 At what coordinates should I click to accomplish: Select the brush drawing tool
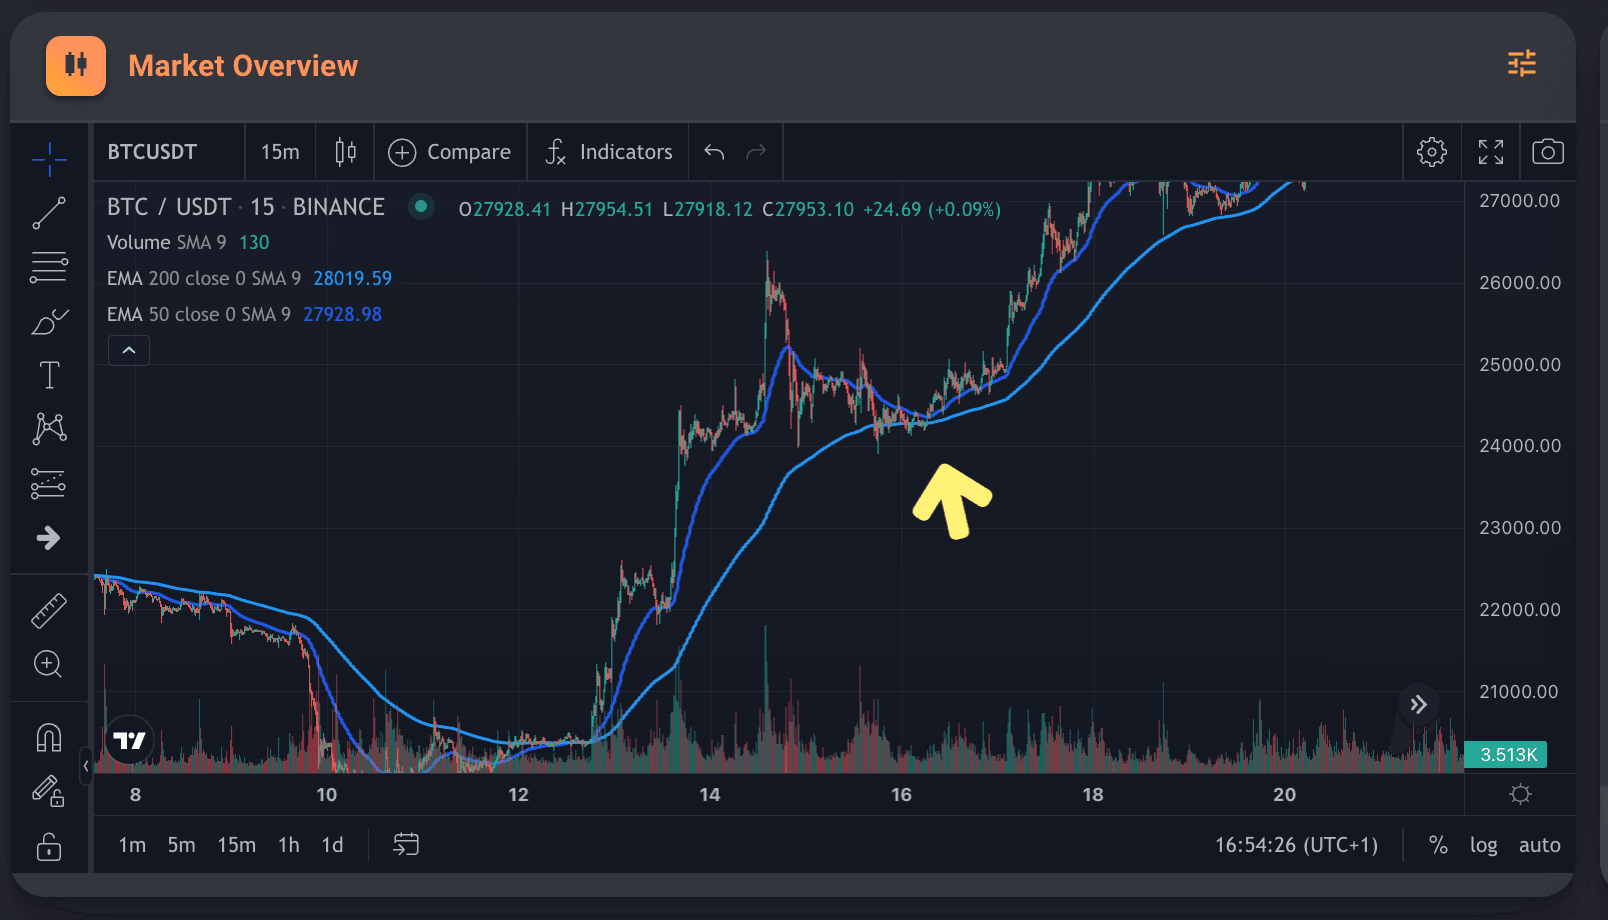(x=49, y=322)
